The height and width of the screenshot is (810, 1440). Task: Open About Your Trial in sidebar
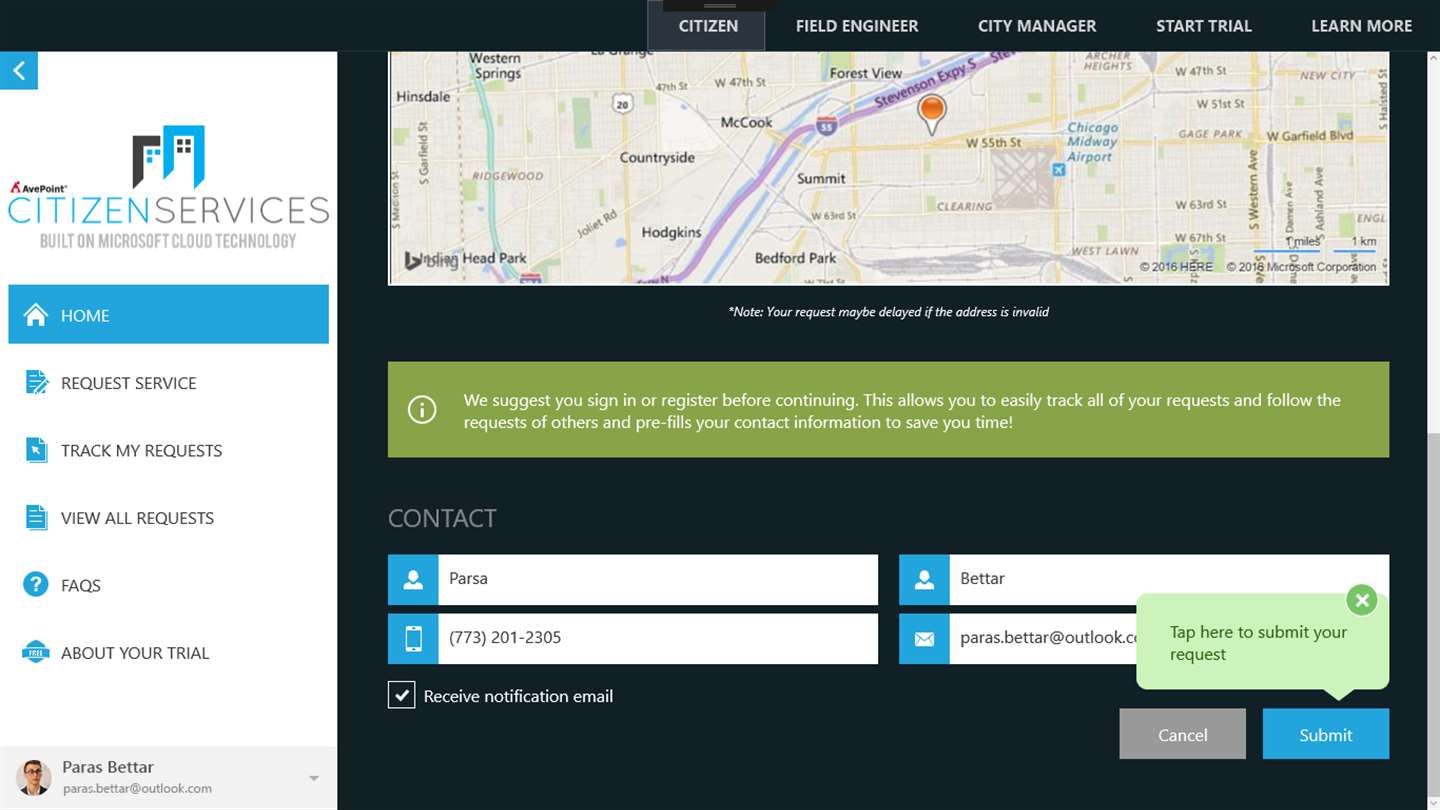pyautogui.click(x=168, y=653)
